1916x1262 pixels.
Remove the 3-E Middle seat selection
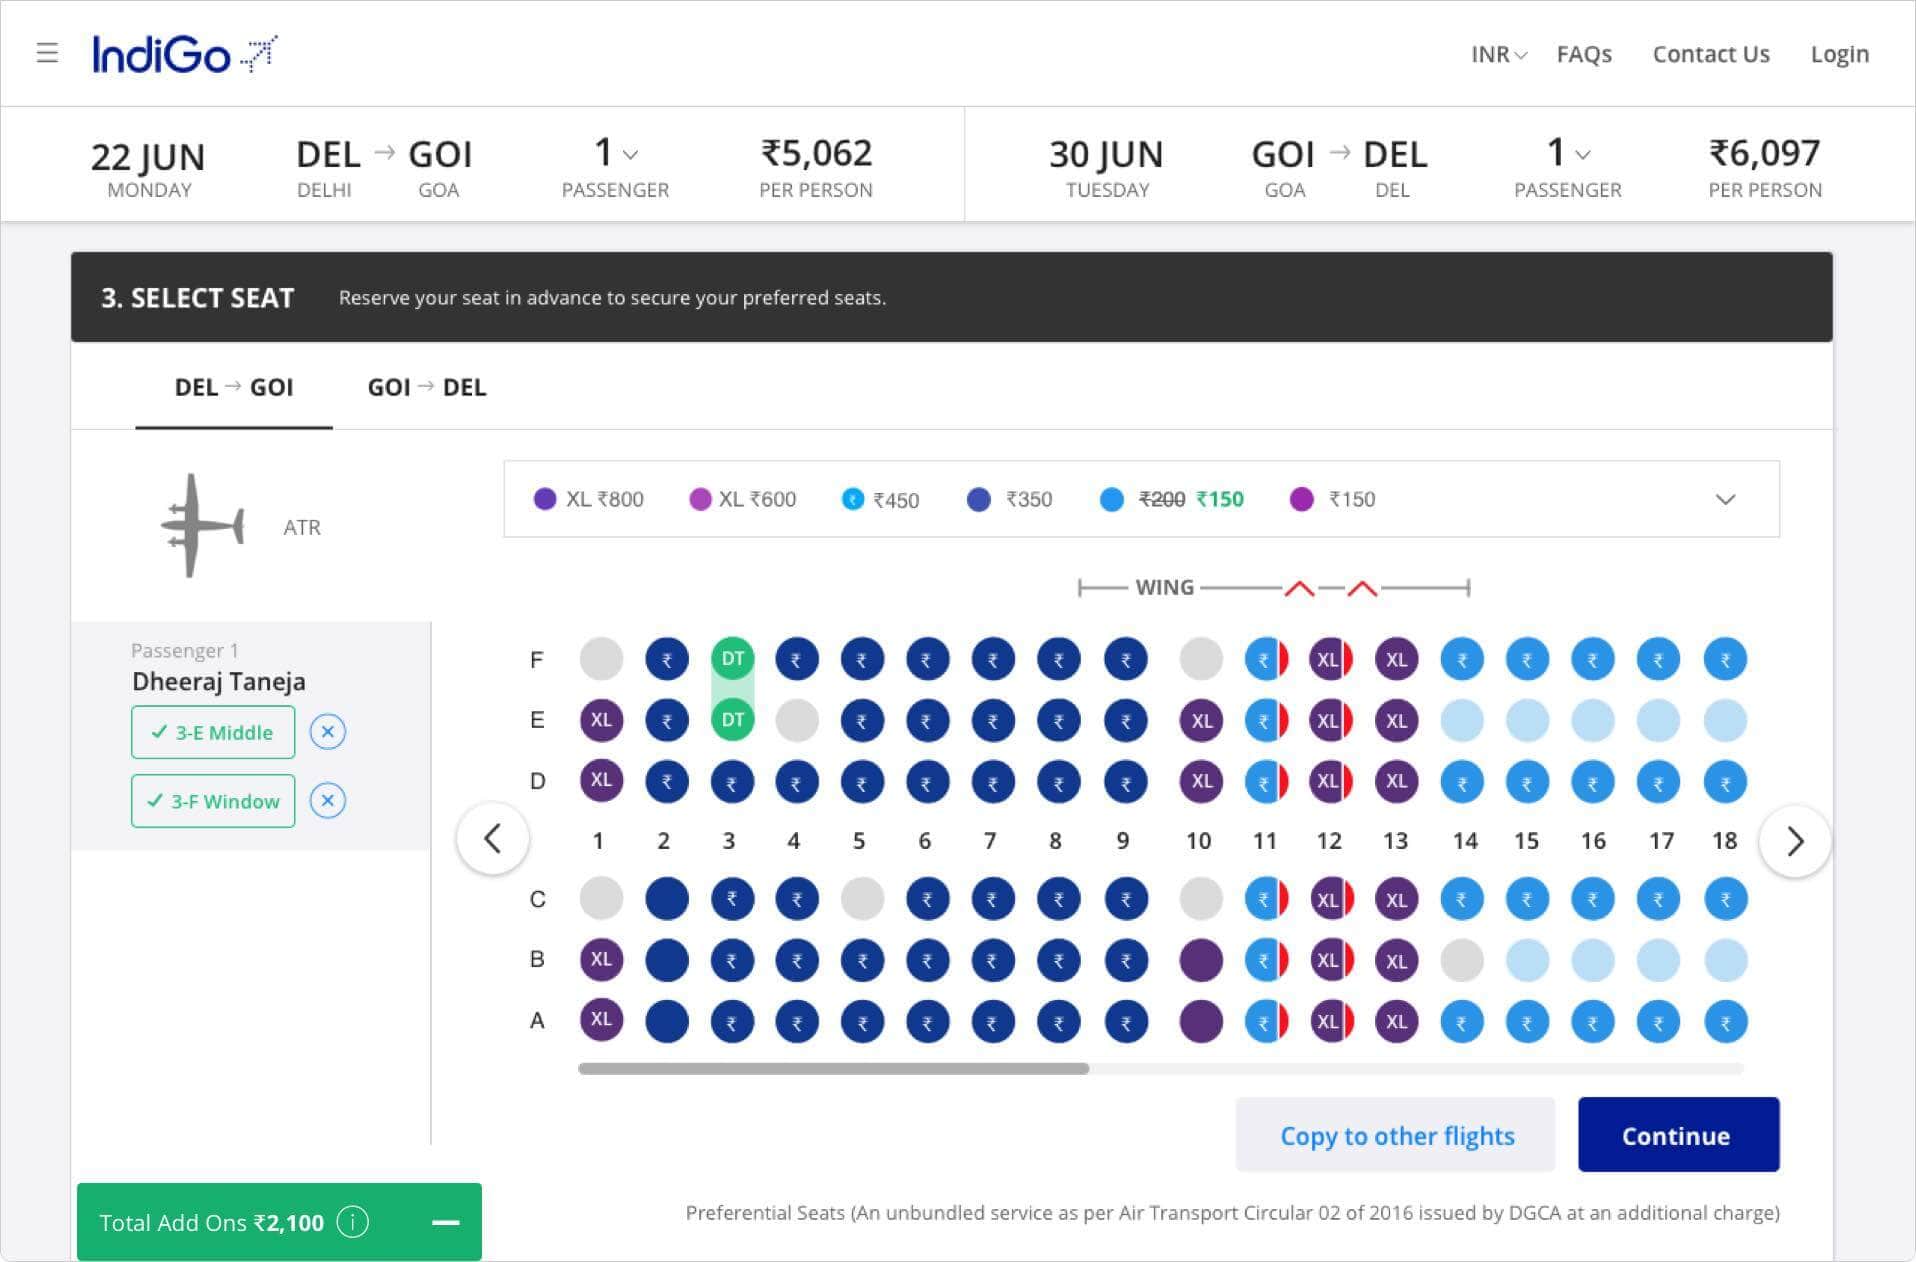[327, 732]
